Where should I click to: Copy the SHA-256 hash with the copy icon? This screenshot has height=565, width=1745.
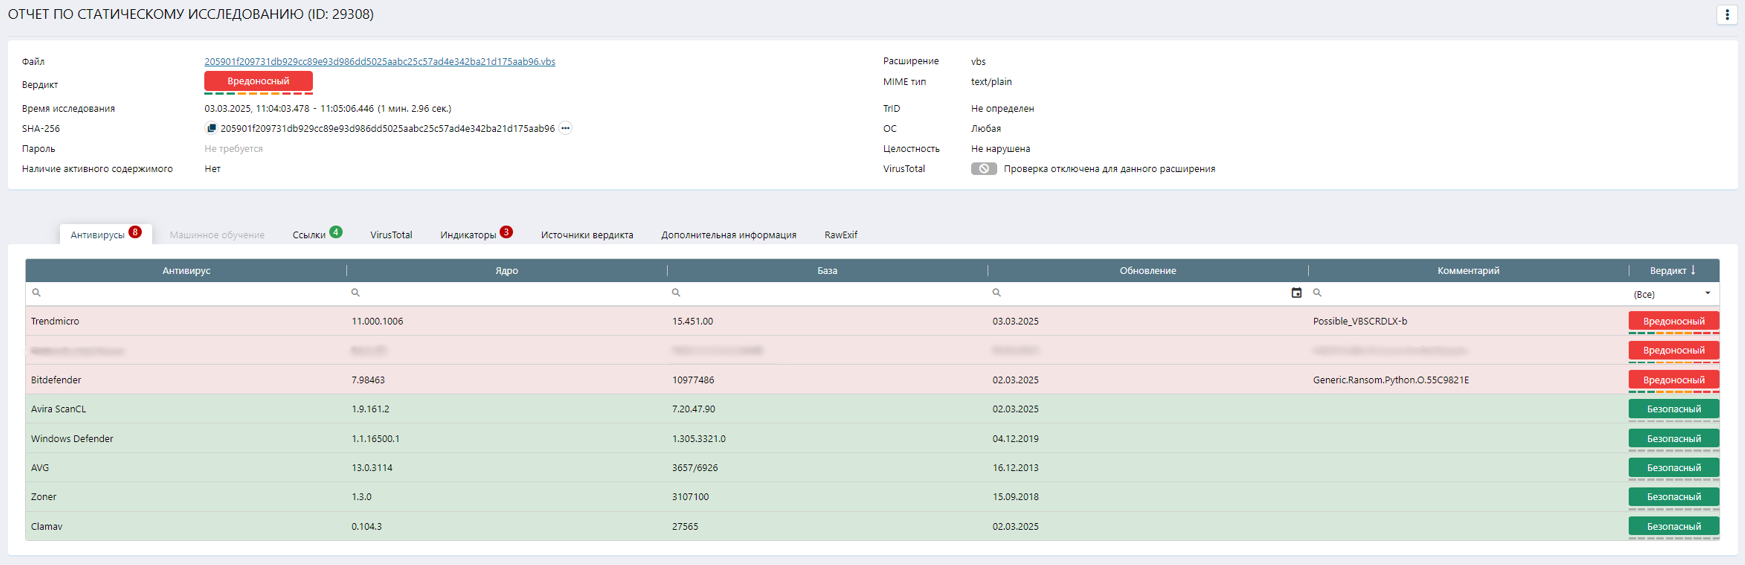point(211,129)
